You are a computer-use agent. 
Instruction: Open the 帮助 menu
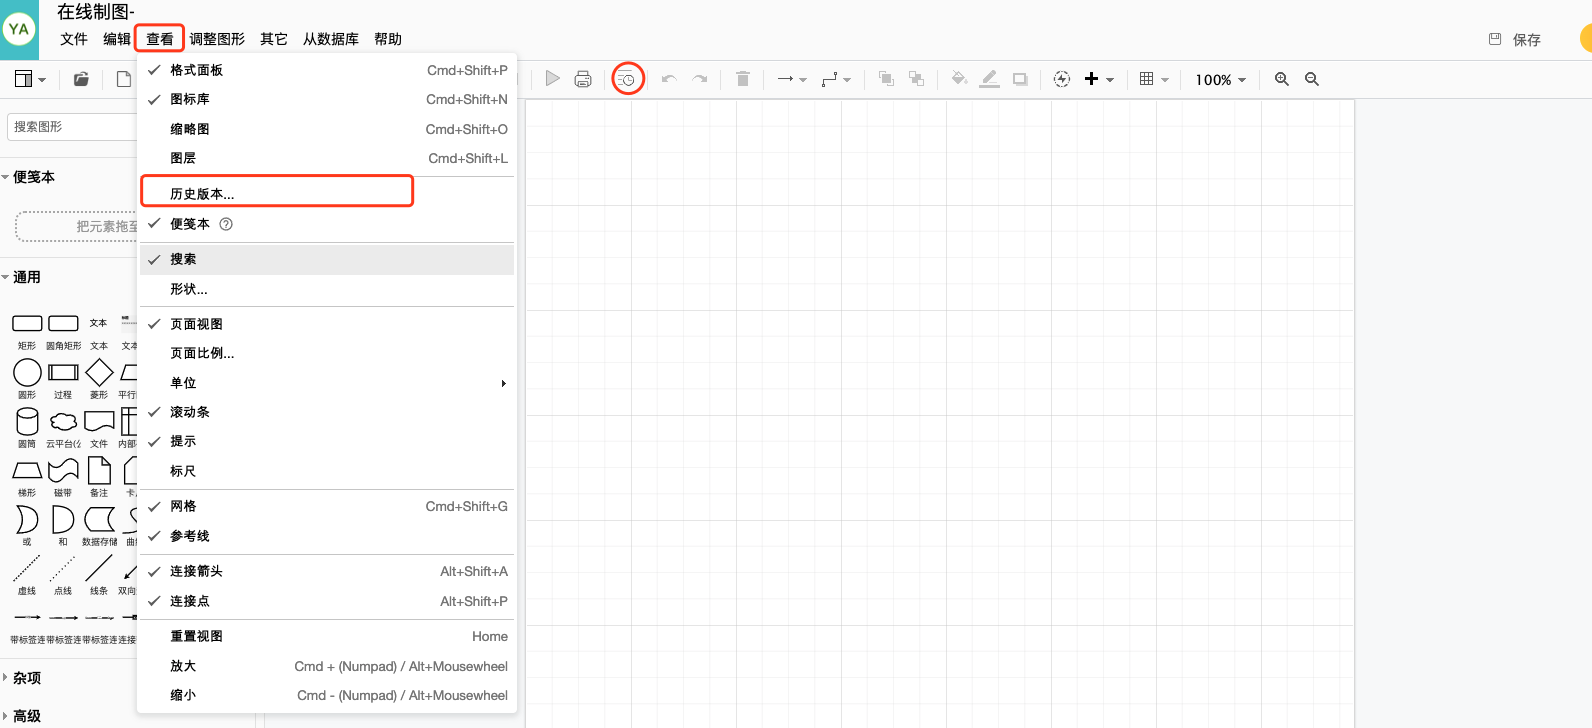click(x=388, y=39)
